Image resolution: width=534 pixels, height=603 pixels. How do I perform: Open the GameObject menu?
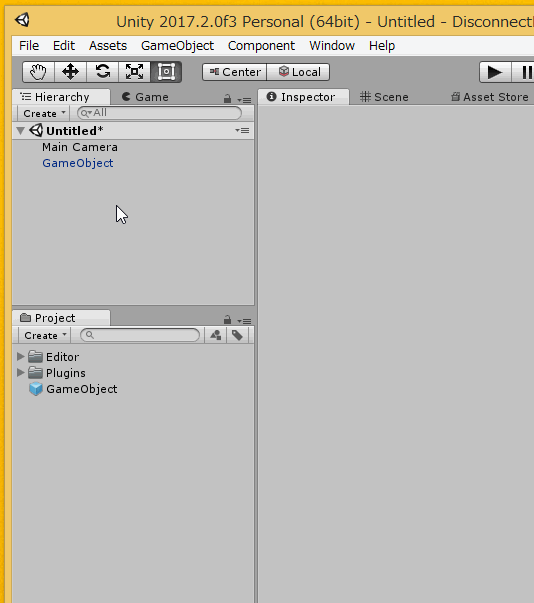pos(177,46)
